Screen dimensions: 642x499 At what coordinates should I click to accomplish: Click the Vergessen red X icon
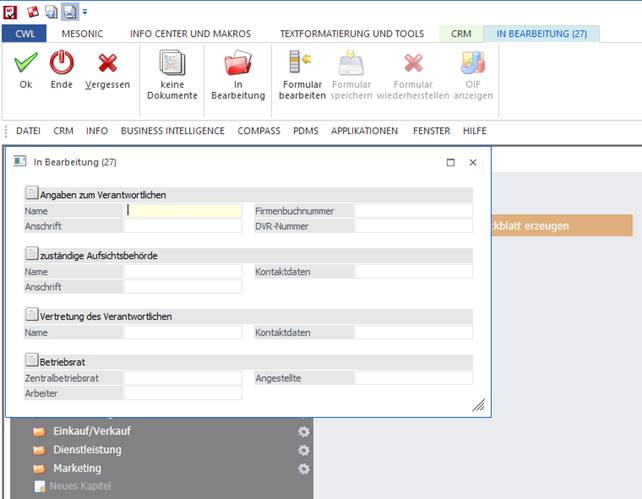point(107,64)
